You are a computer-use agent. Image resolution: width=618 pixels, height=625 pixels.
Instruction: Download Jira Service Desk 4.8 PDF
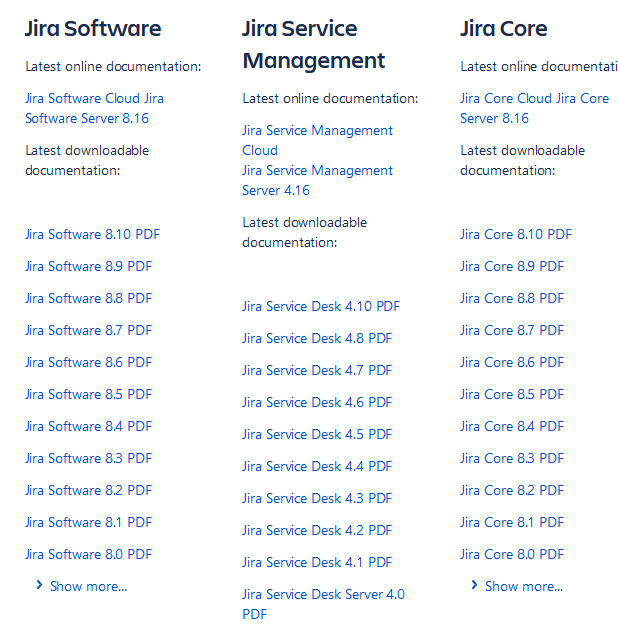click(x=317, y=338)
